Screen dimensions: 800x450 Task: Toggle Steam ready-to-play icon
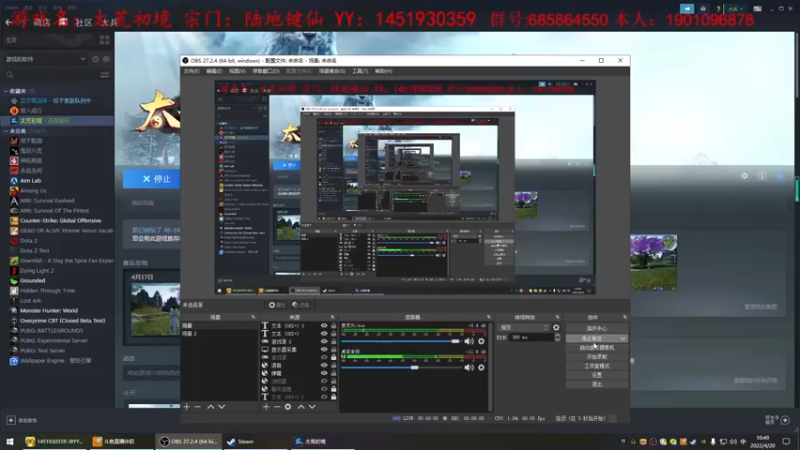click(x=106, y=59)
